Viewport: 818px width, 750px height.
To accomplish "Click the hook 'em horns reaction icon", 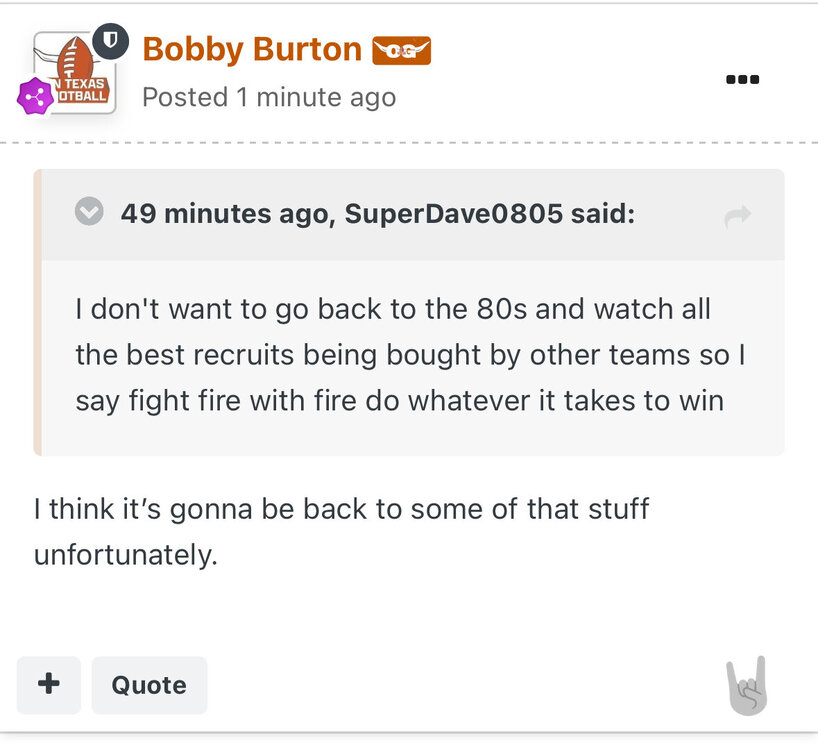I will coord(746,686).
